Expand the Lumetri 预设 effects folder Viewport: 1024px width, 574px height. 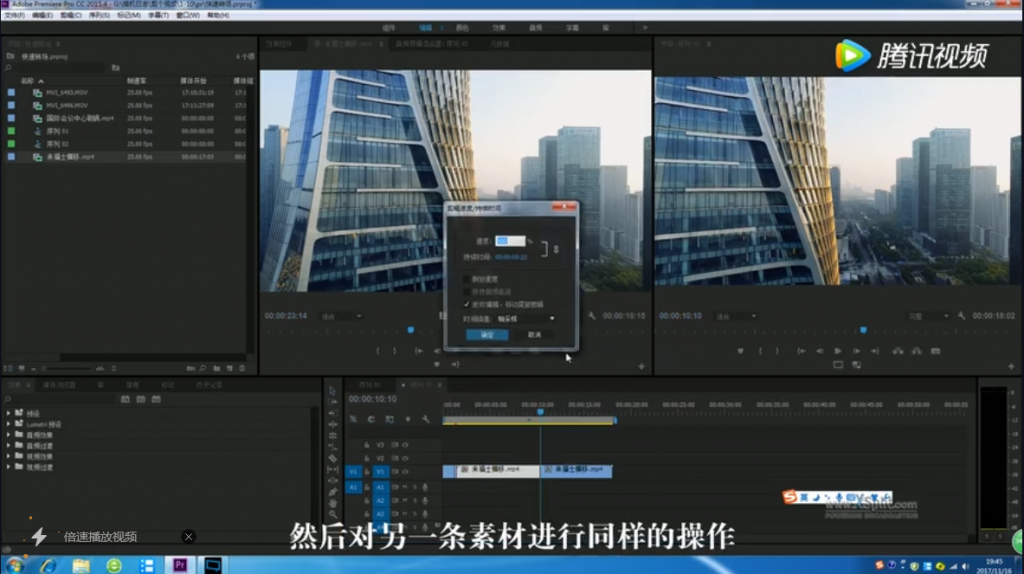tap(9, 423)
